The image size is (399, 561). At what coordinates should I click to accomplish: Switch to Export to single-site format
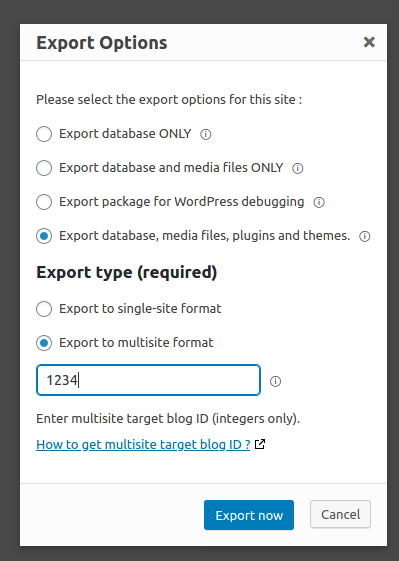point(44,309)
